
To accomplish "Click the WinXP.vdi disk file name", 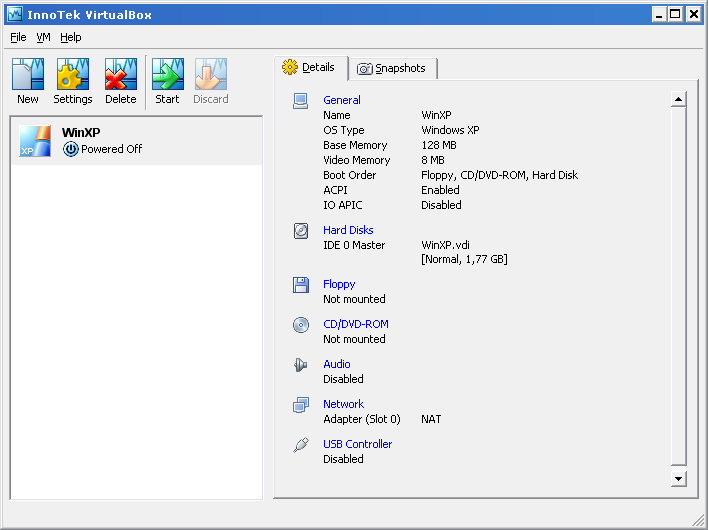I will coord(445,245).
